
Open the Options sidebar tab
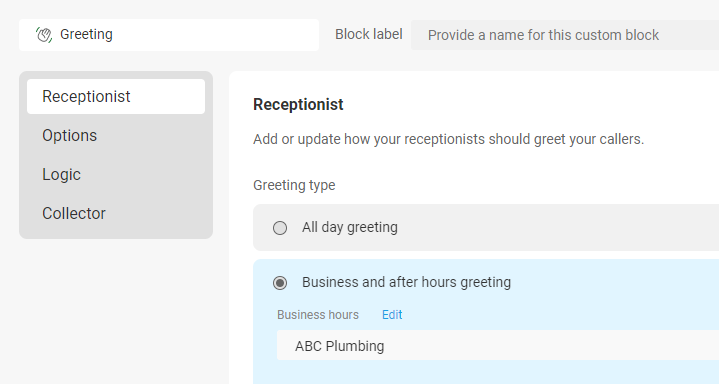click(x=116, y=135)
